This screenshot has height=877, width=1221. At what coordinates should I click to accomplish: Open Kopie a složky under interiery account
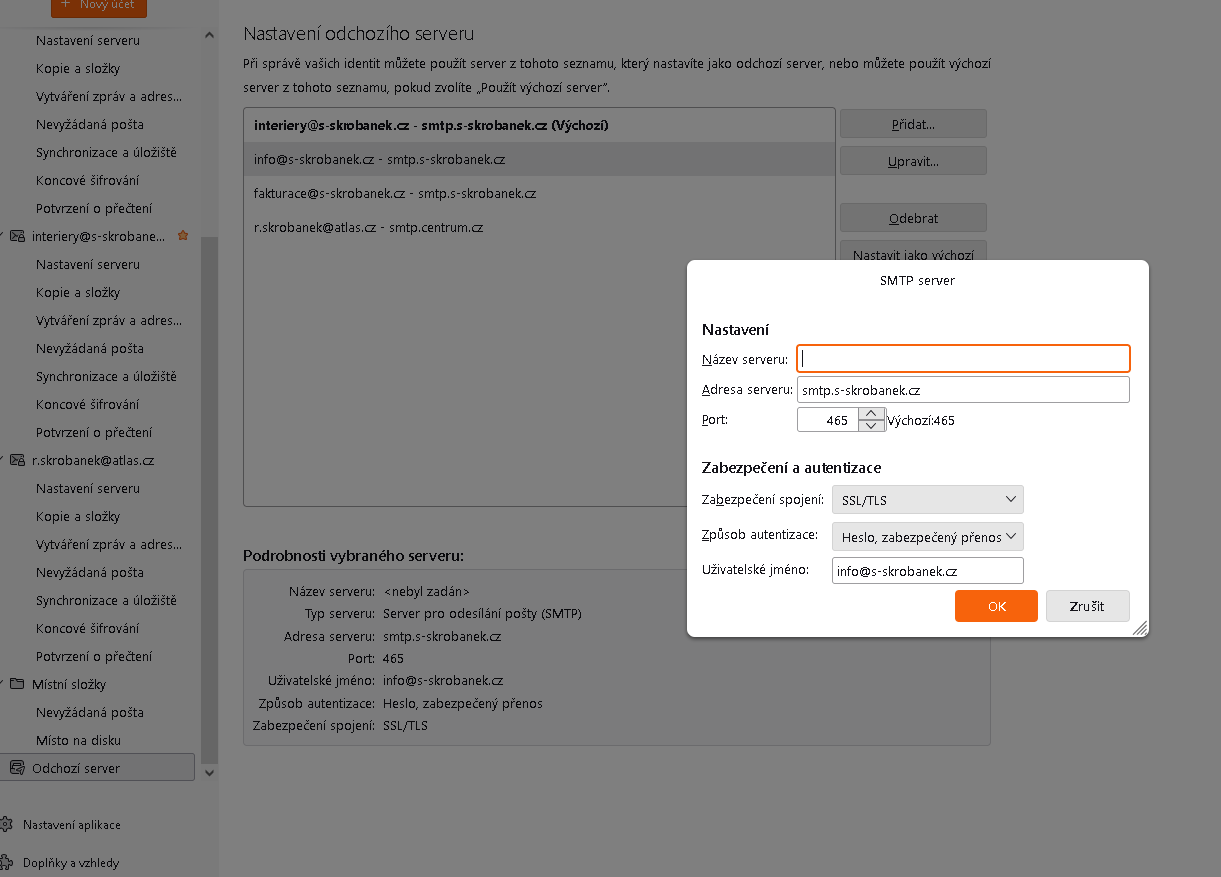78,292
